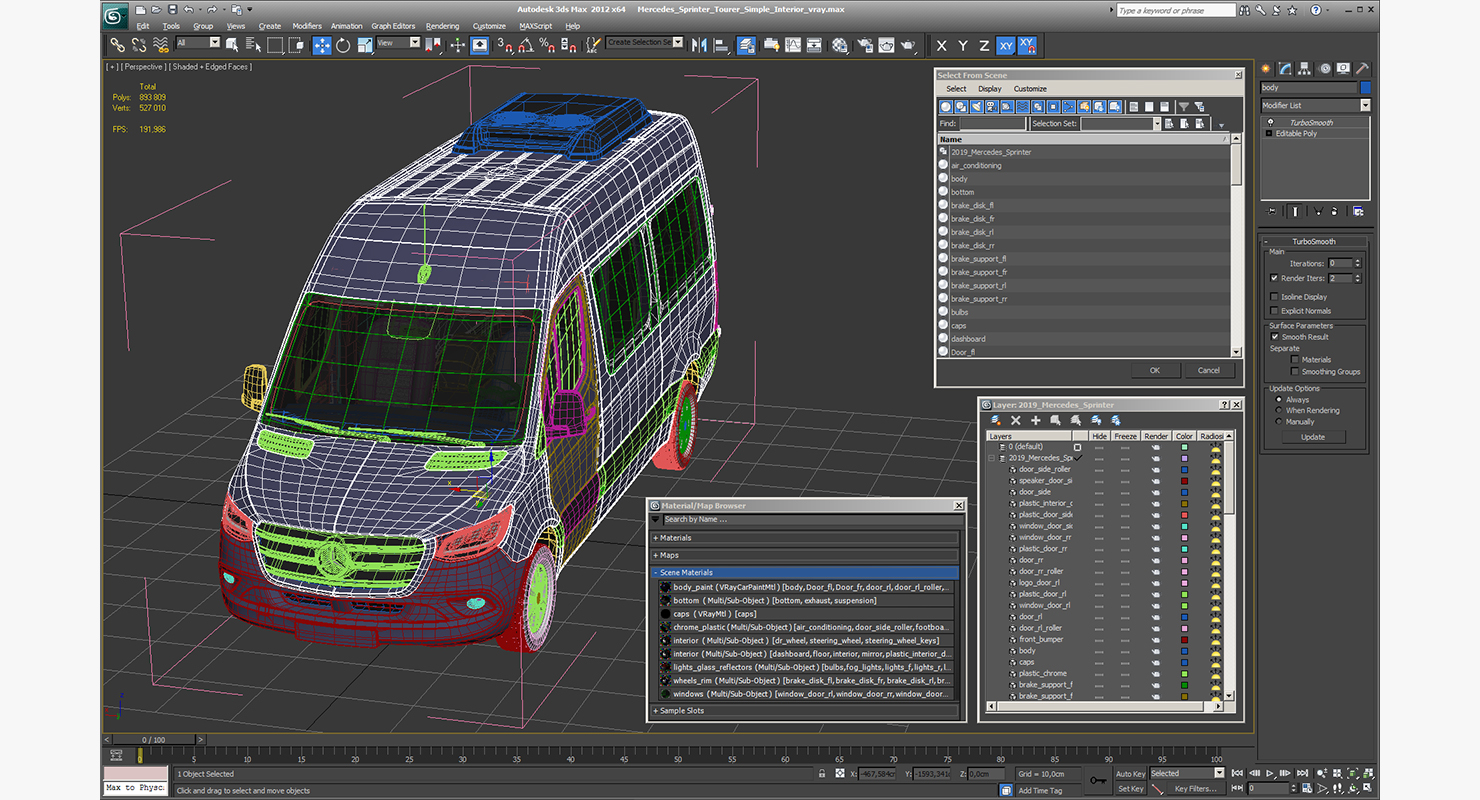The width and height of the screenshot is (1480, 800).
Task: Open the Modifier List dropdown
Action: click(1315, 105)
